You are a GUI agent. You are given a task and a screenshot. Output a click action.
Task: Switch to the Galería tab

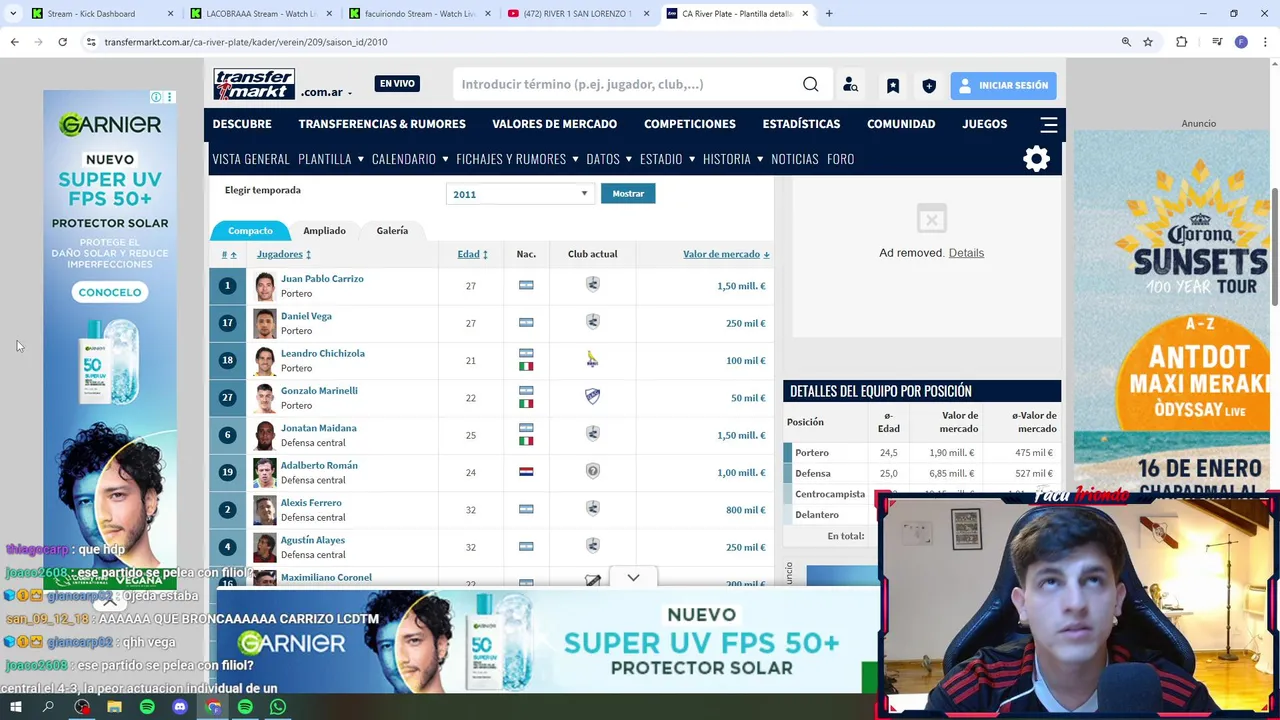click(392, 231)
